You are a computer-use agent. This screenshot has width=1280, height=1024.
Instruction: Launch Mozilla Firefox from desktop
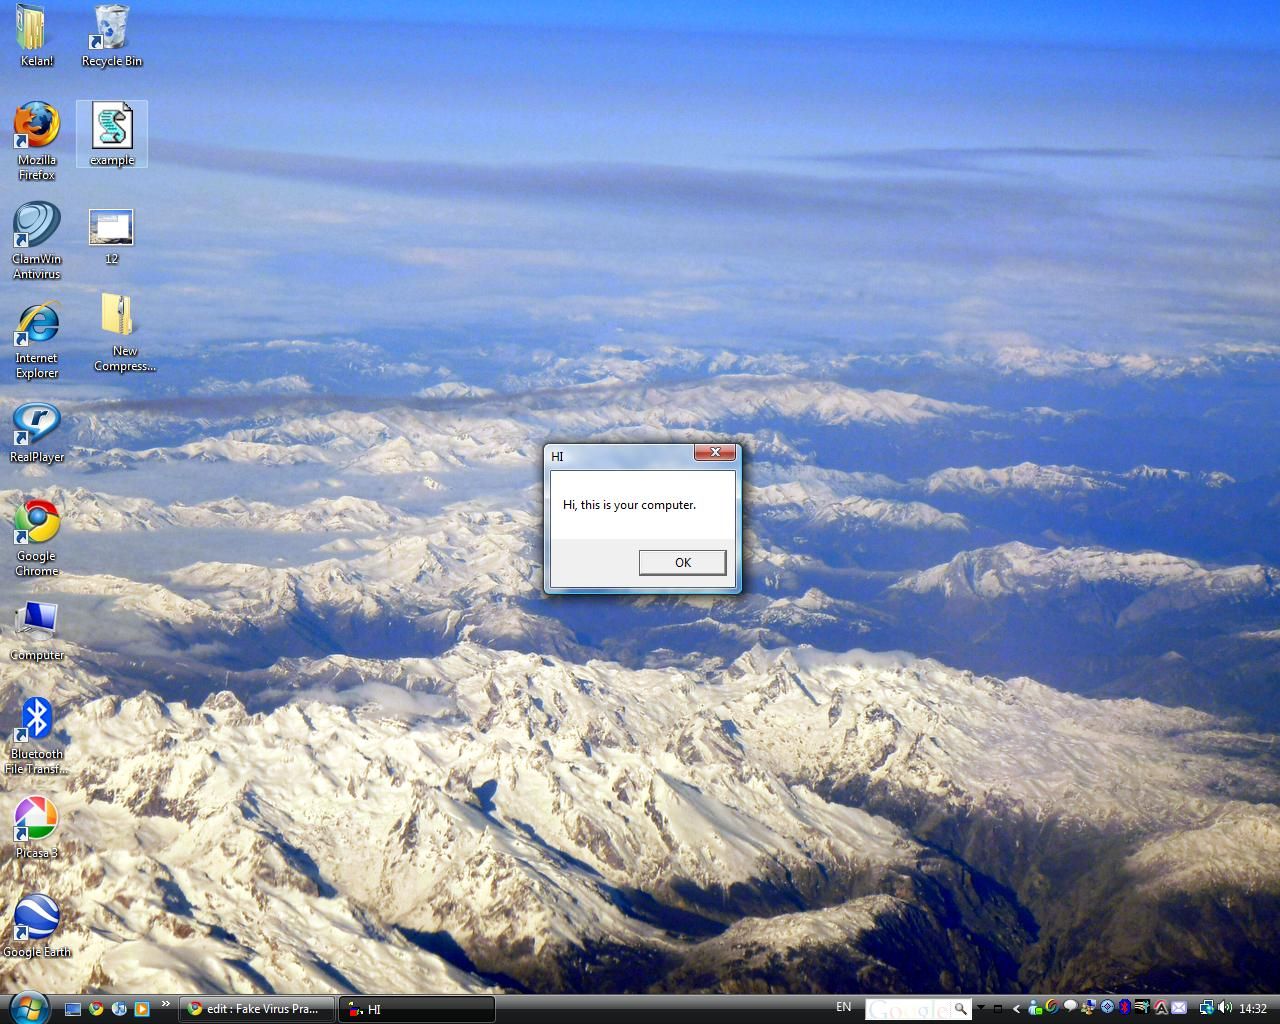click(36, 141)
